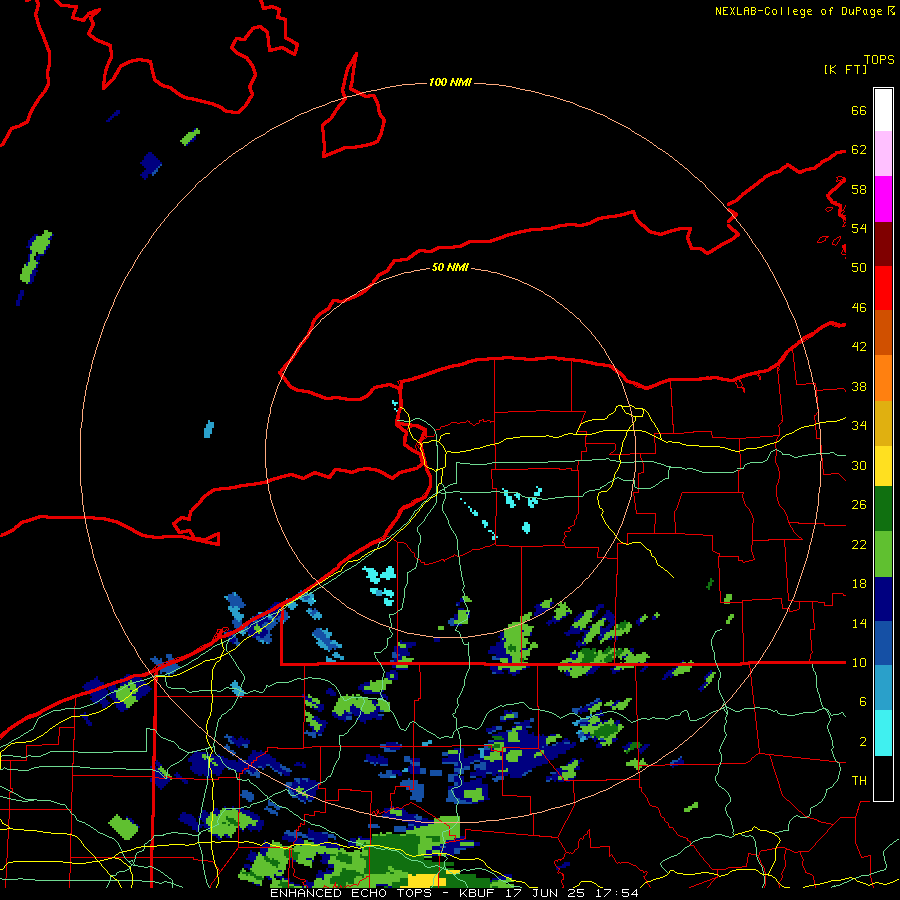
Task: Click the 10 value on the legend
Action: [859, 662]
